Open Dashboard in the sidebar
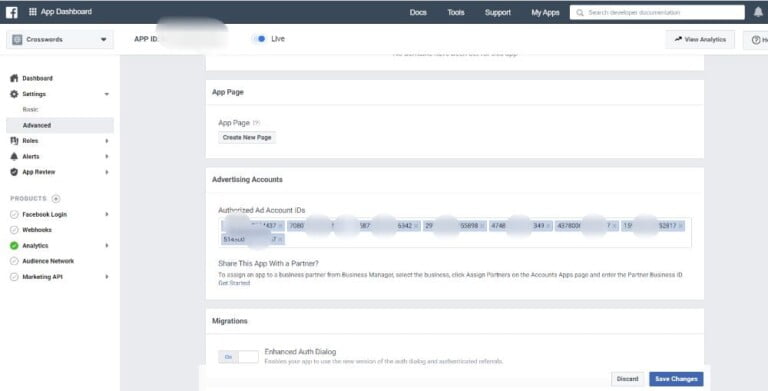 (x=37, y=78)
